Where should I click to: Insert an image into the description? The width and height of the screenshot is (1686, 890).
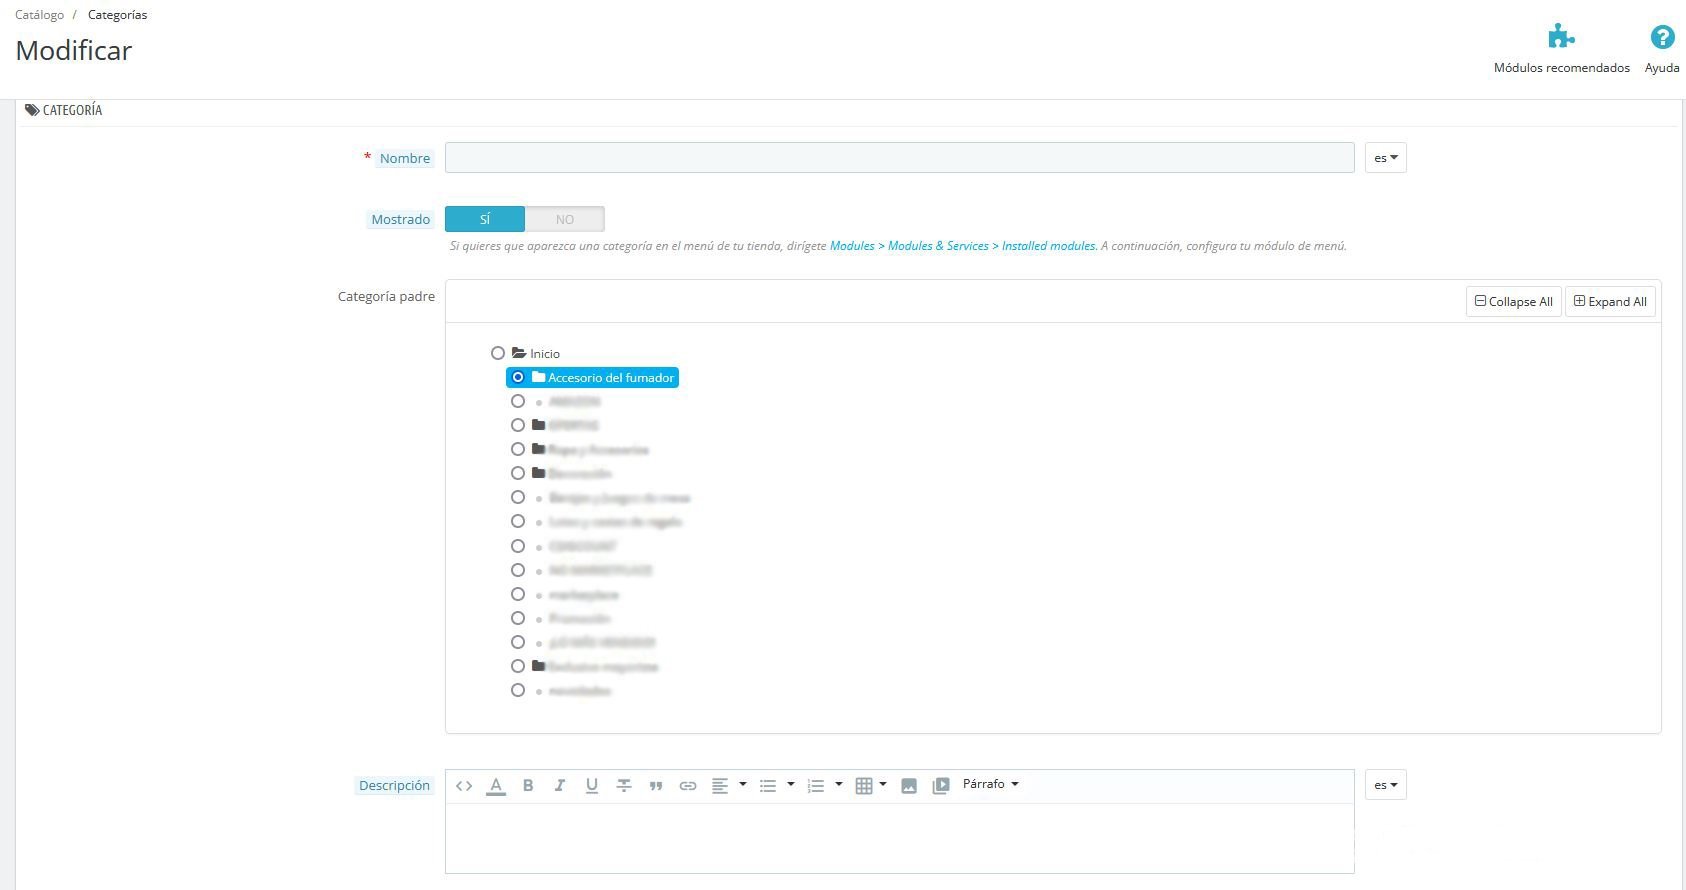pyautogui.click(x=909, y=786)
